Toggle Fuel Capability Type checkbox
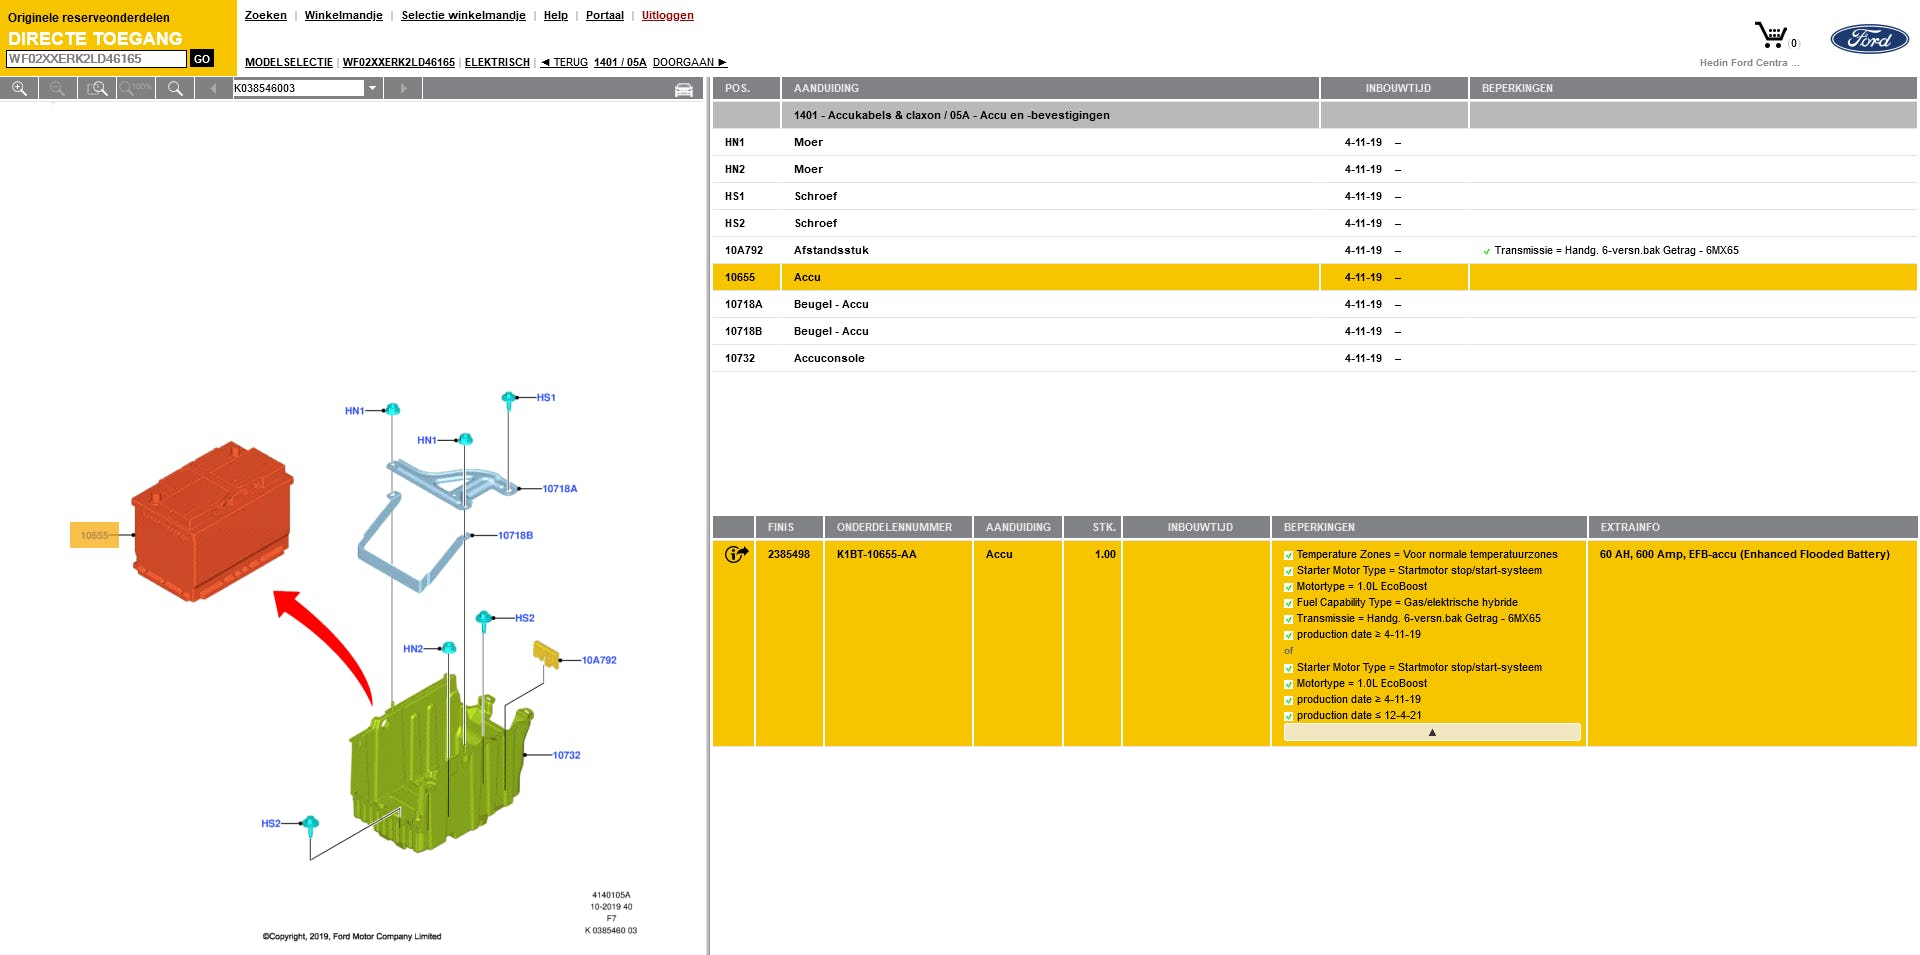The height and width of the screenshot is (955, 1920). click(x=1289, y=603)
